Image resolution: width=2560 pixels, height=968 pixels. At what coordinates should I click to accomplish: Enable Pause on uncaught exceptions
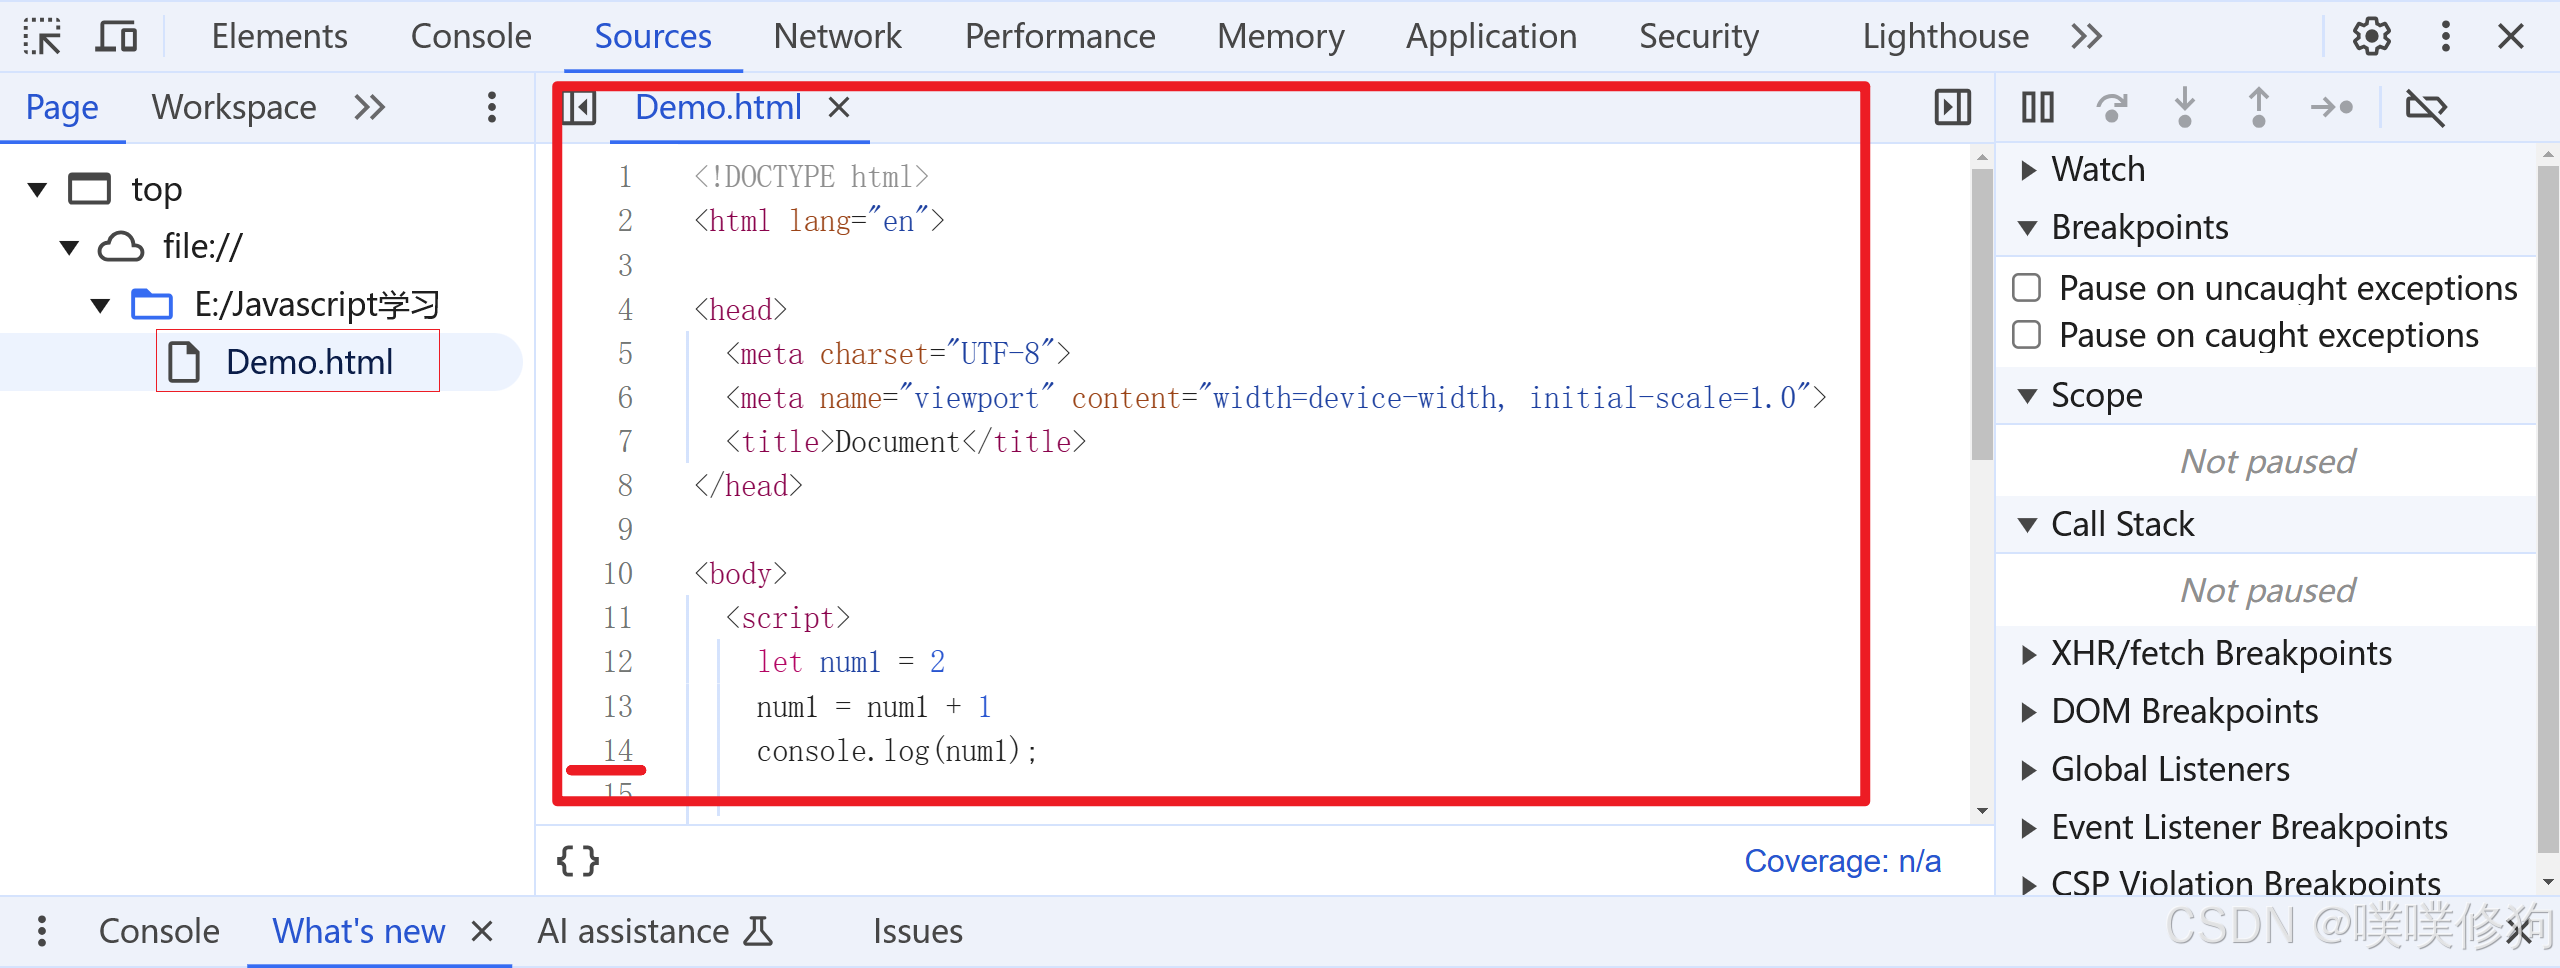(2026, 287)
